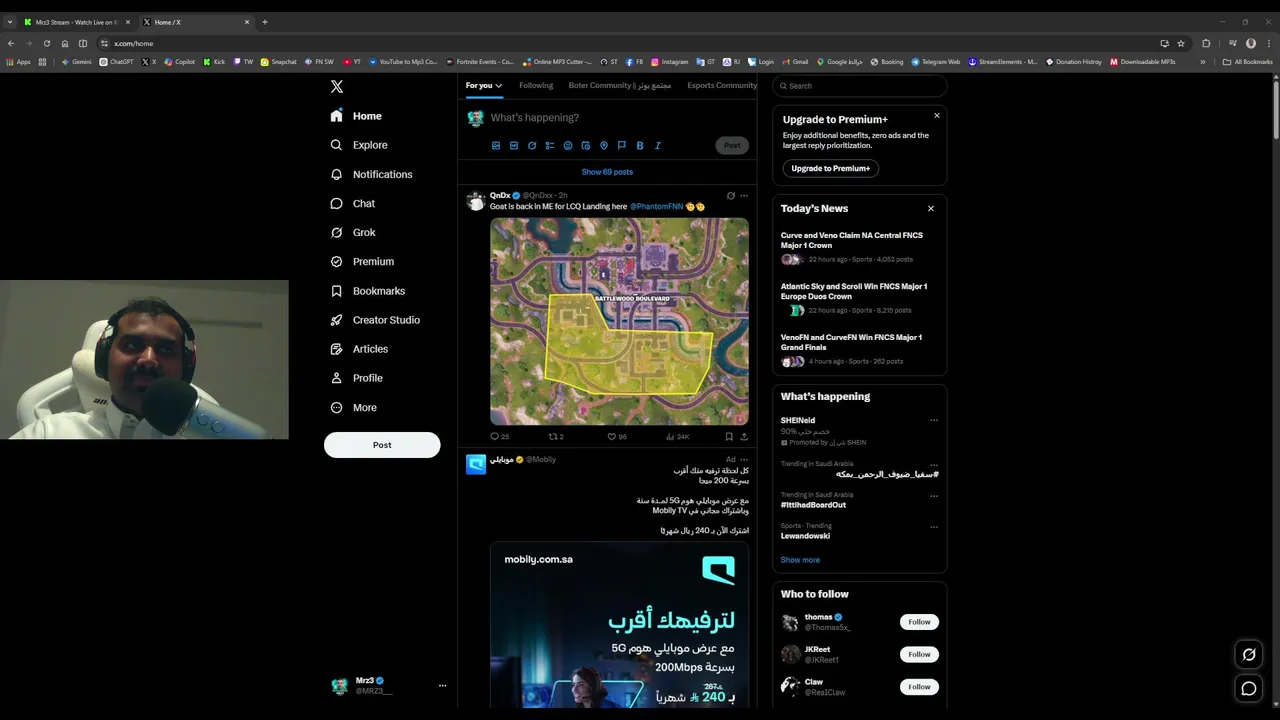Expand the More sidebar menu

[353, 407]
